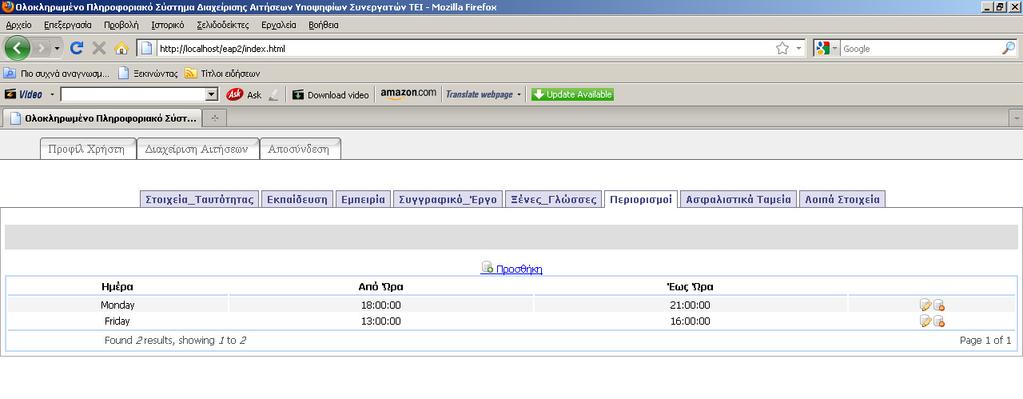Screen dimensions: 1023x399
Task: Select the Monday cell
Action: coord(117,304)
